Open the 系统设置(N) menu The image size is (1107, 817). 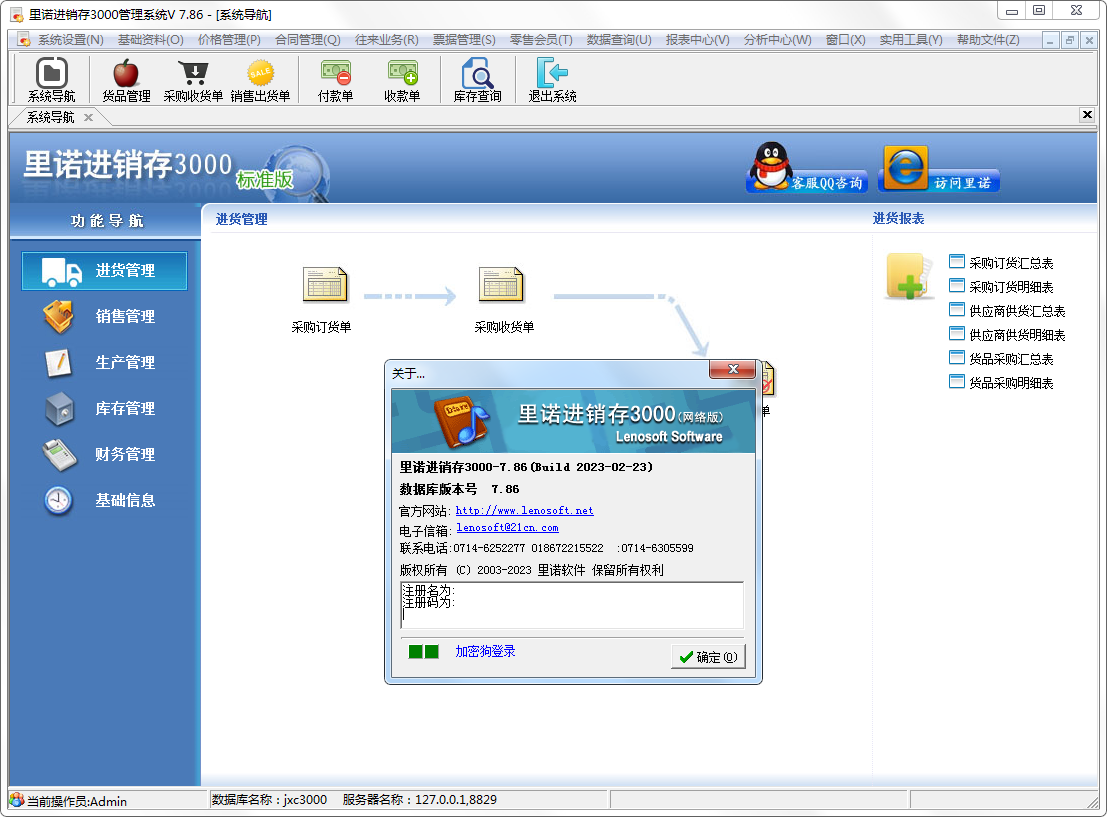pyautogui.click(x=71, y=40)
